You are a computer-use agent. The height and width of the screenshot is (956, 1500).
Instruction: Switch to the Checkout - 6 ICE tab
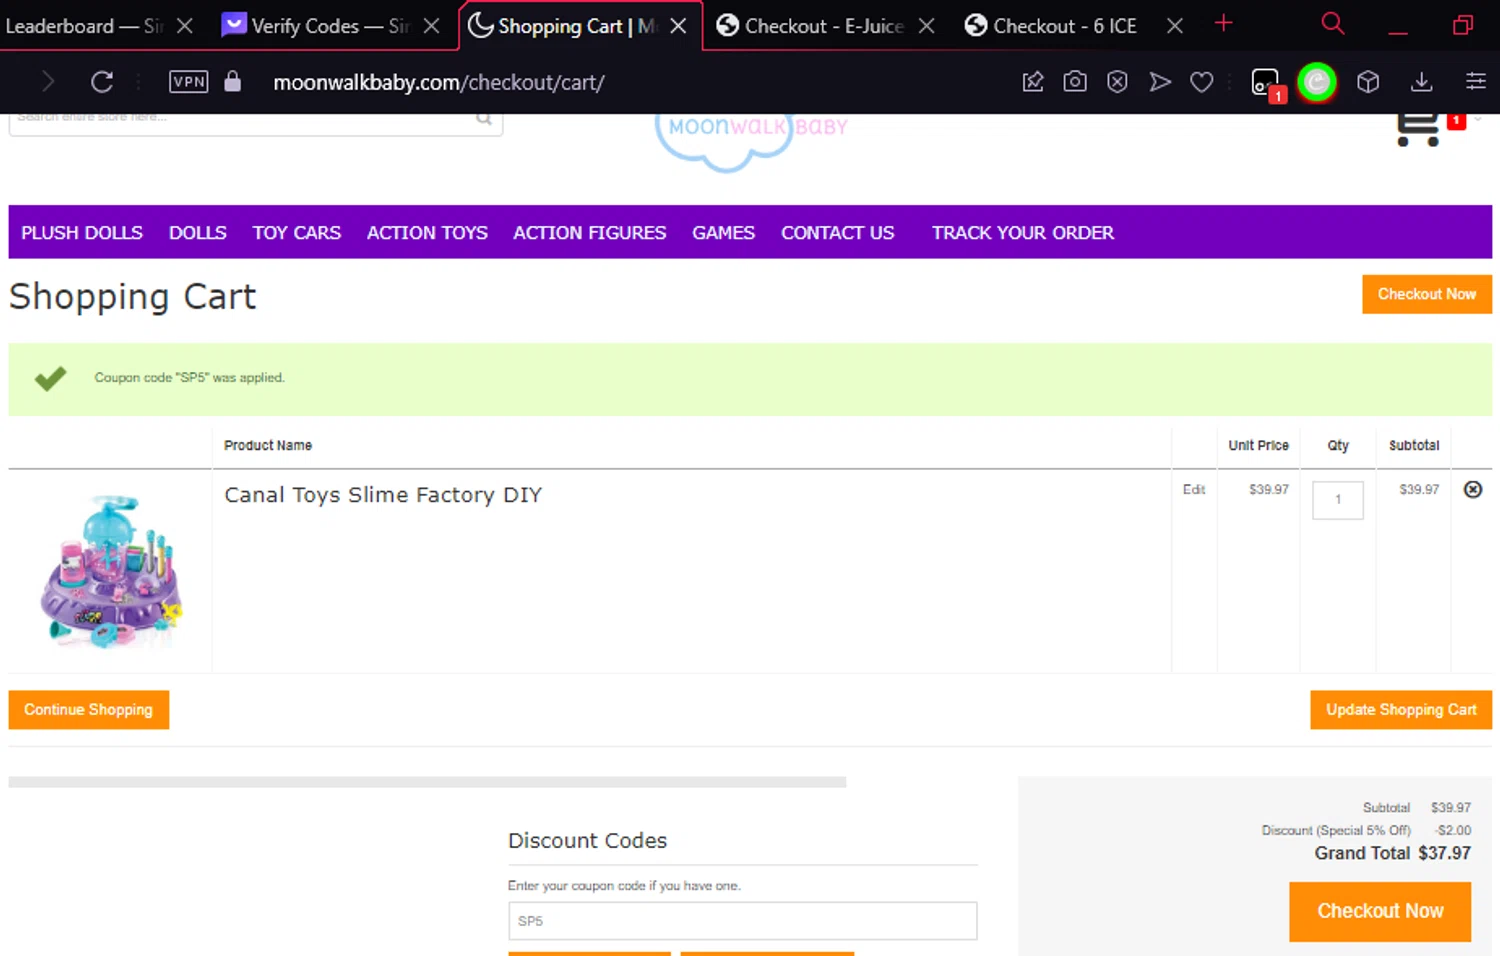point(1053,26)
